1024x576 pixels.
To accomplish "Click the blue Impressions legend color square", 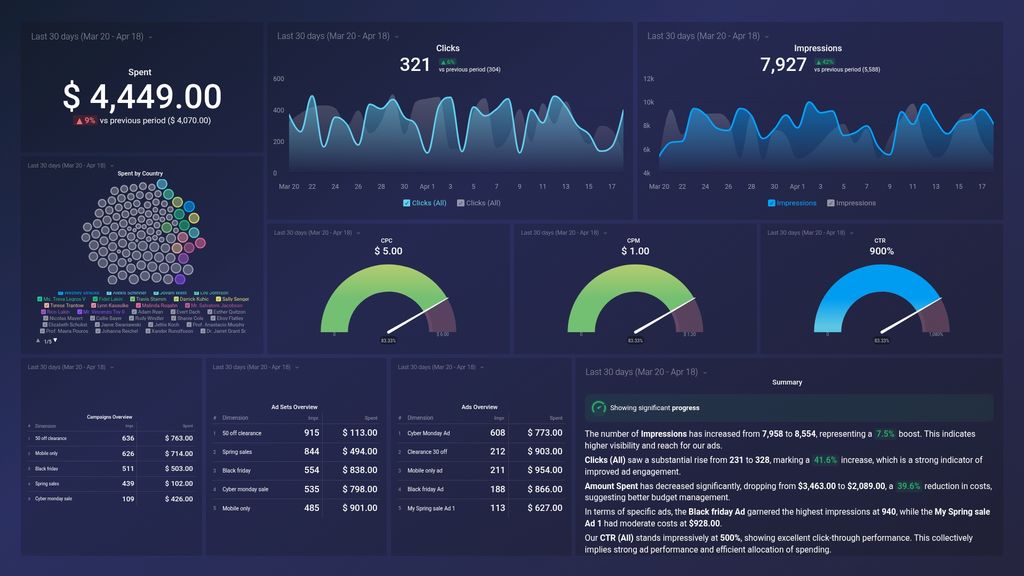I will pyautogui.click(x=771, y=202).
